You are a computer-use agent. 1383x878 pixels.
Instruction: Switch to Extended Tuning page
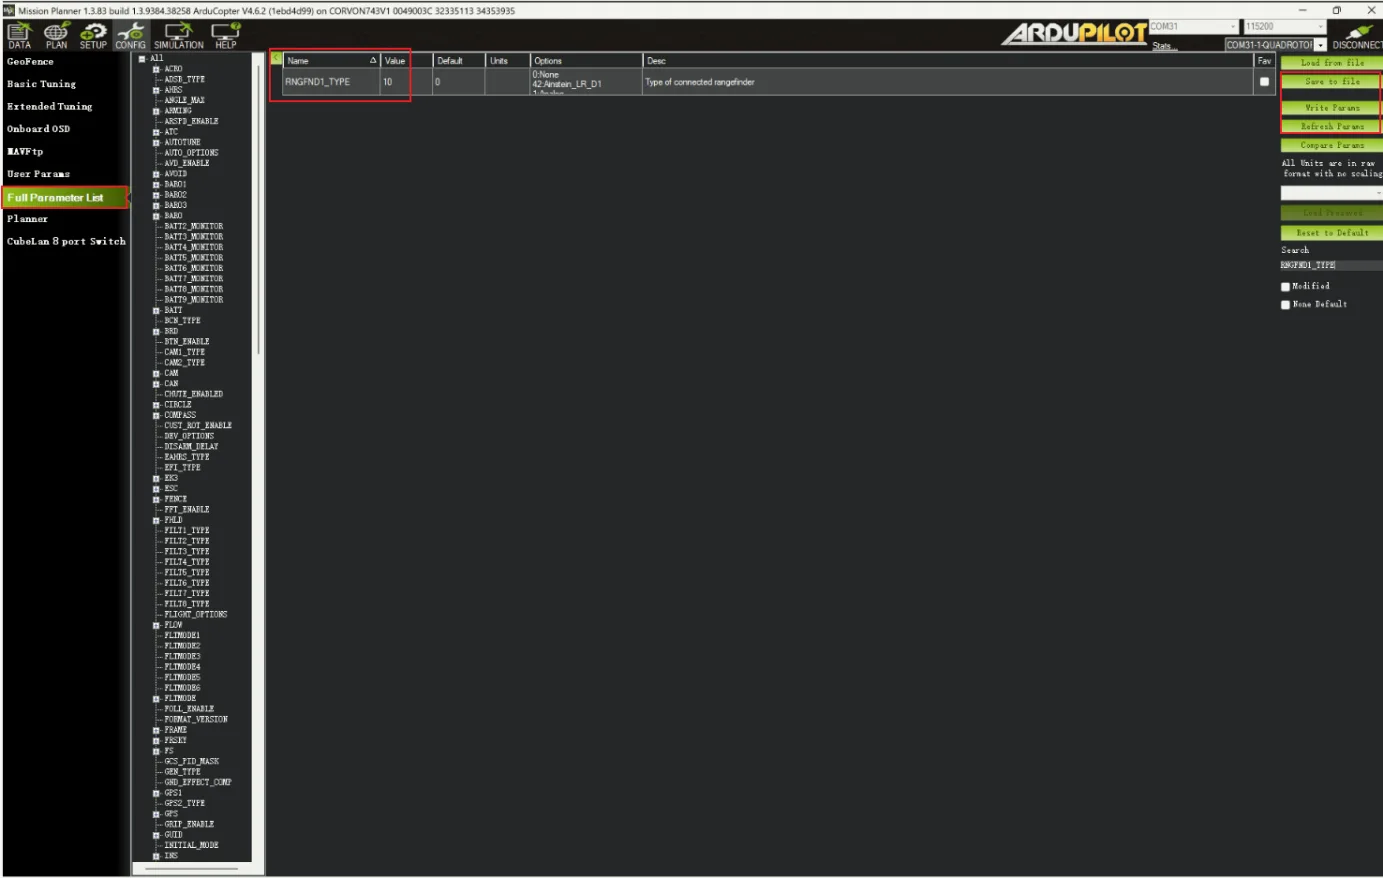[x=49, y=106]
